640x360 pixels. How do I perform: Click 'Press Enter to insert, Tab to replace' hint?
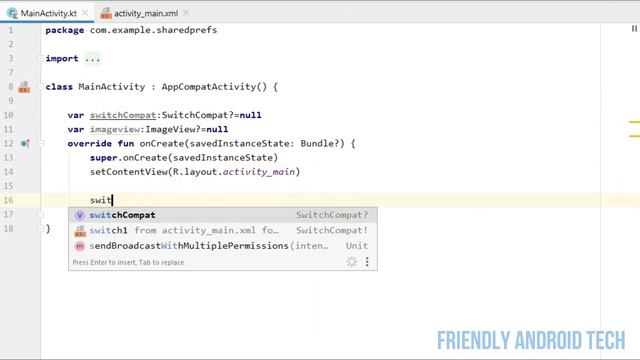pos(128,262)
